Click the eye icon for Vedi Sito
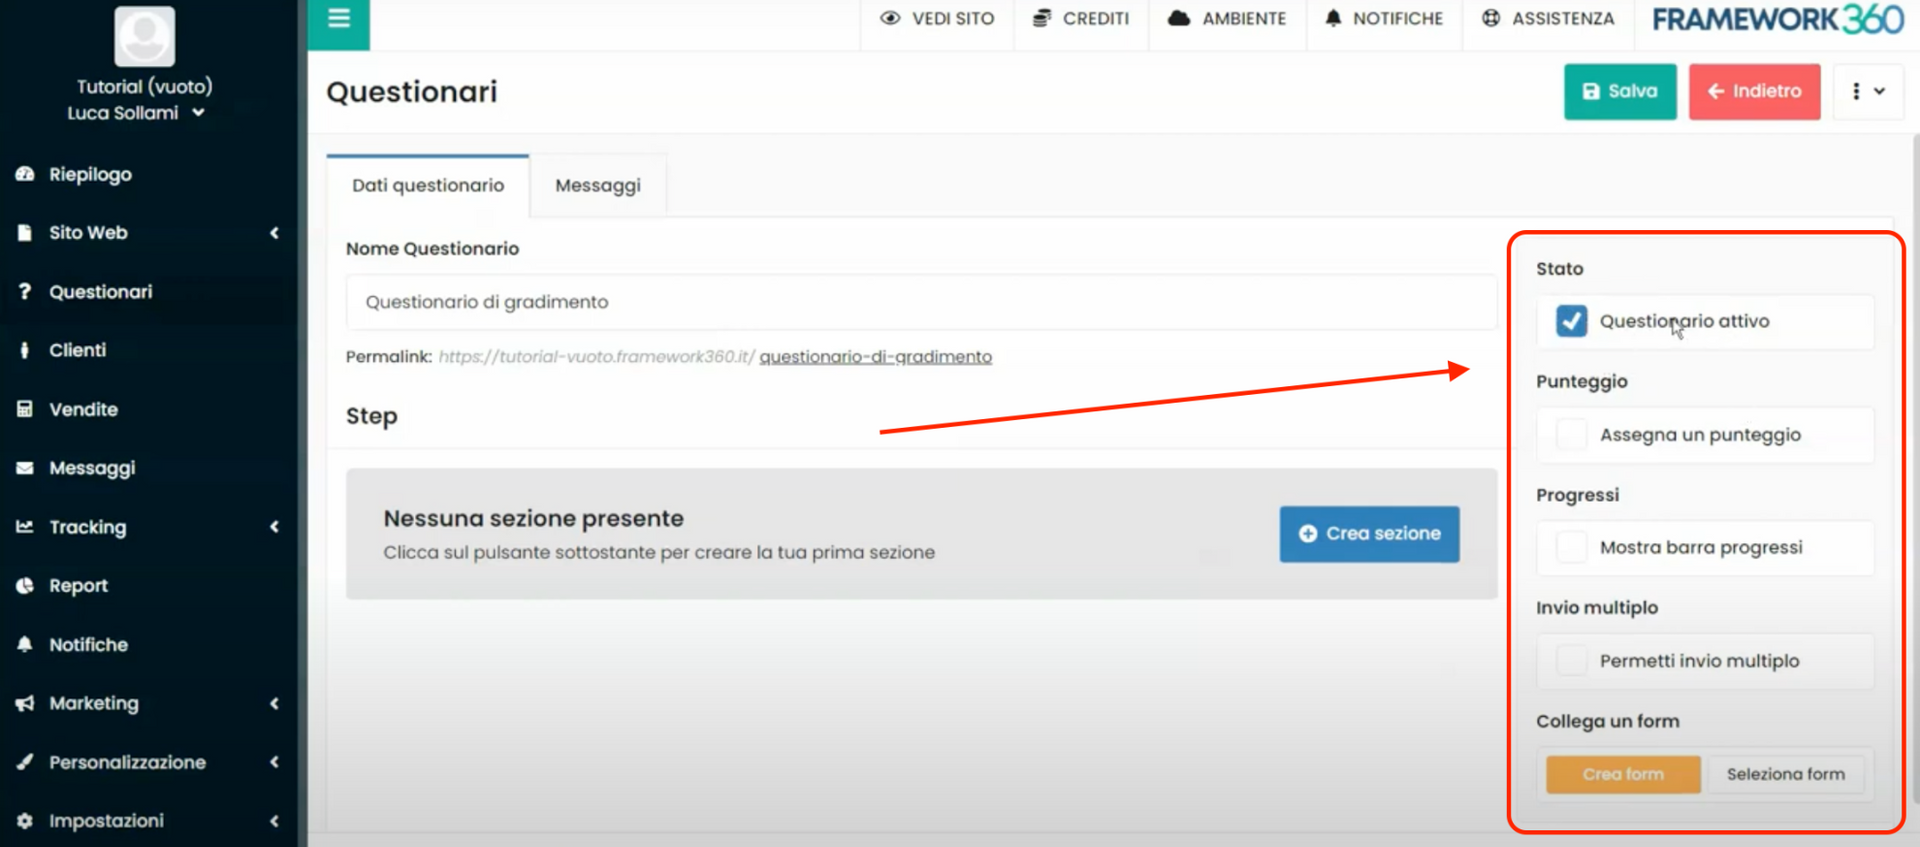1920x847 pixels. coord(889,18)
